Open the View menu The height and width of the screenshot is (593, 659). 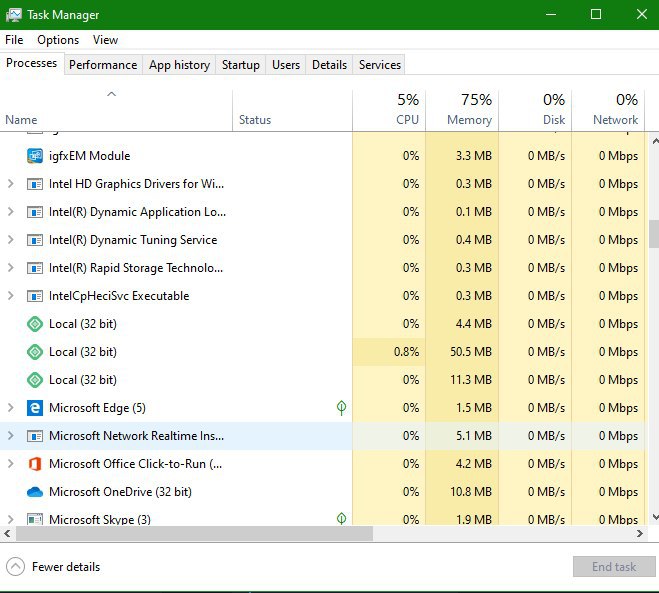click(x=105, y=40)
